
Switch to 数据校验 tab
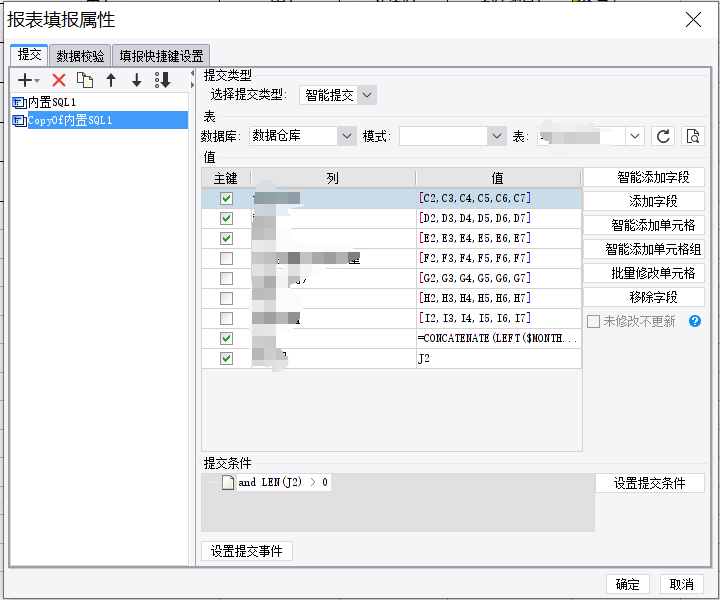tap(80, 56)
